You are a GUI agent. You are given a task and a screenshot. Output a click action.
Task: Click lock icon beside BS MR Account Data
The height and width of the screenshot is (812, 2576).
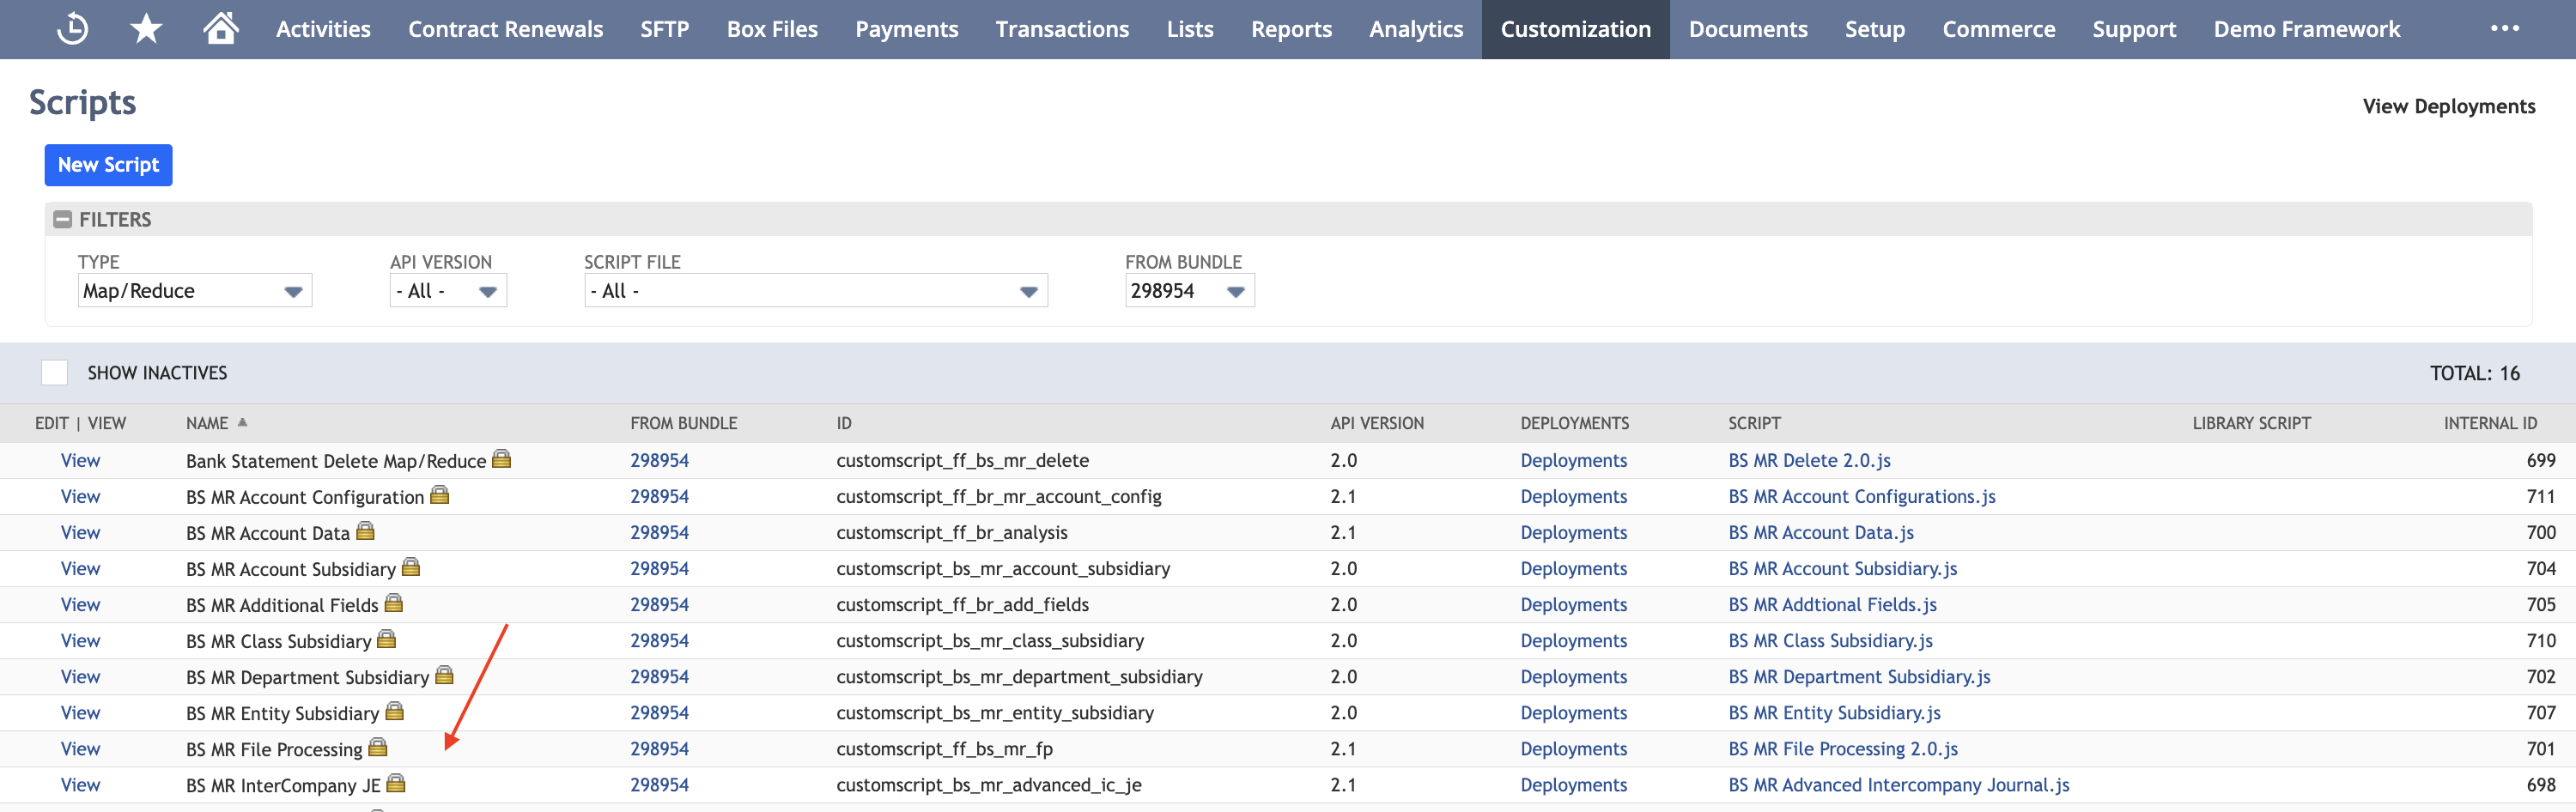tap(365, 531)
